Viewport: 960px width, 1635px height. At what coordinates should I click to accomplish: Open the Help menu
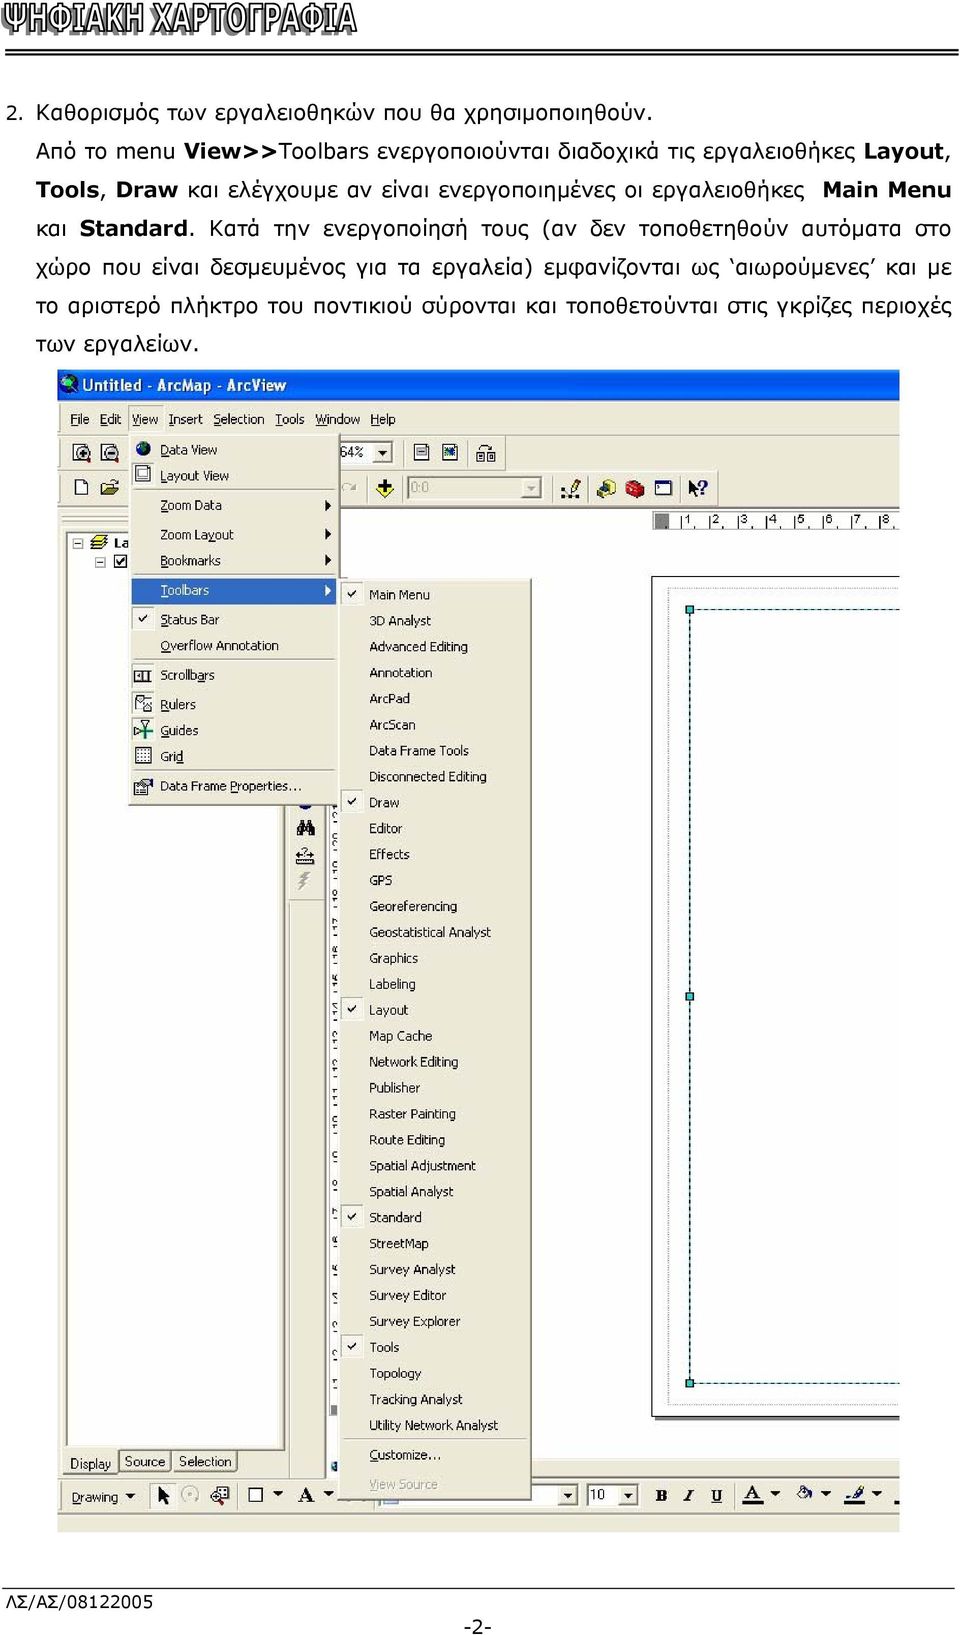click(x=383, y=419)
